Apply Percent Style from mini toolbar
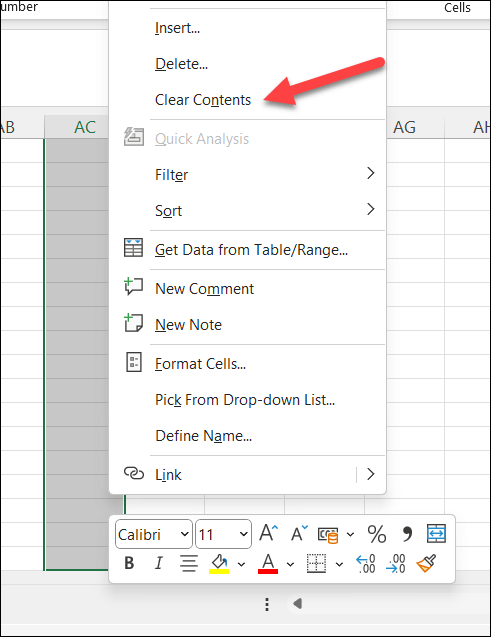Image resolution: width=491 pixels, height=637 pixels. [x=376, y=534]
